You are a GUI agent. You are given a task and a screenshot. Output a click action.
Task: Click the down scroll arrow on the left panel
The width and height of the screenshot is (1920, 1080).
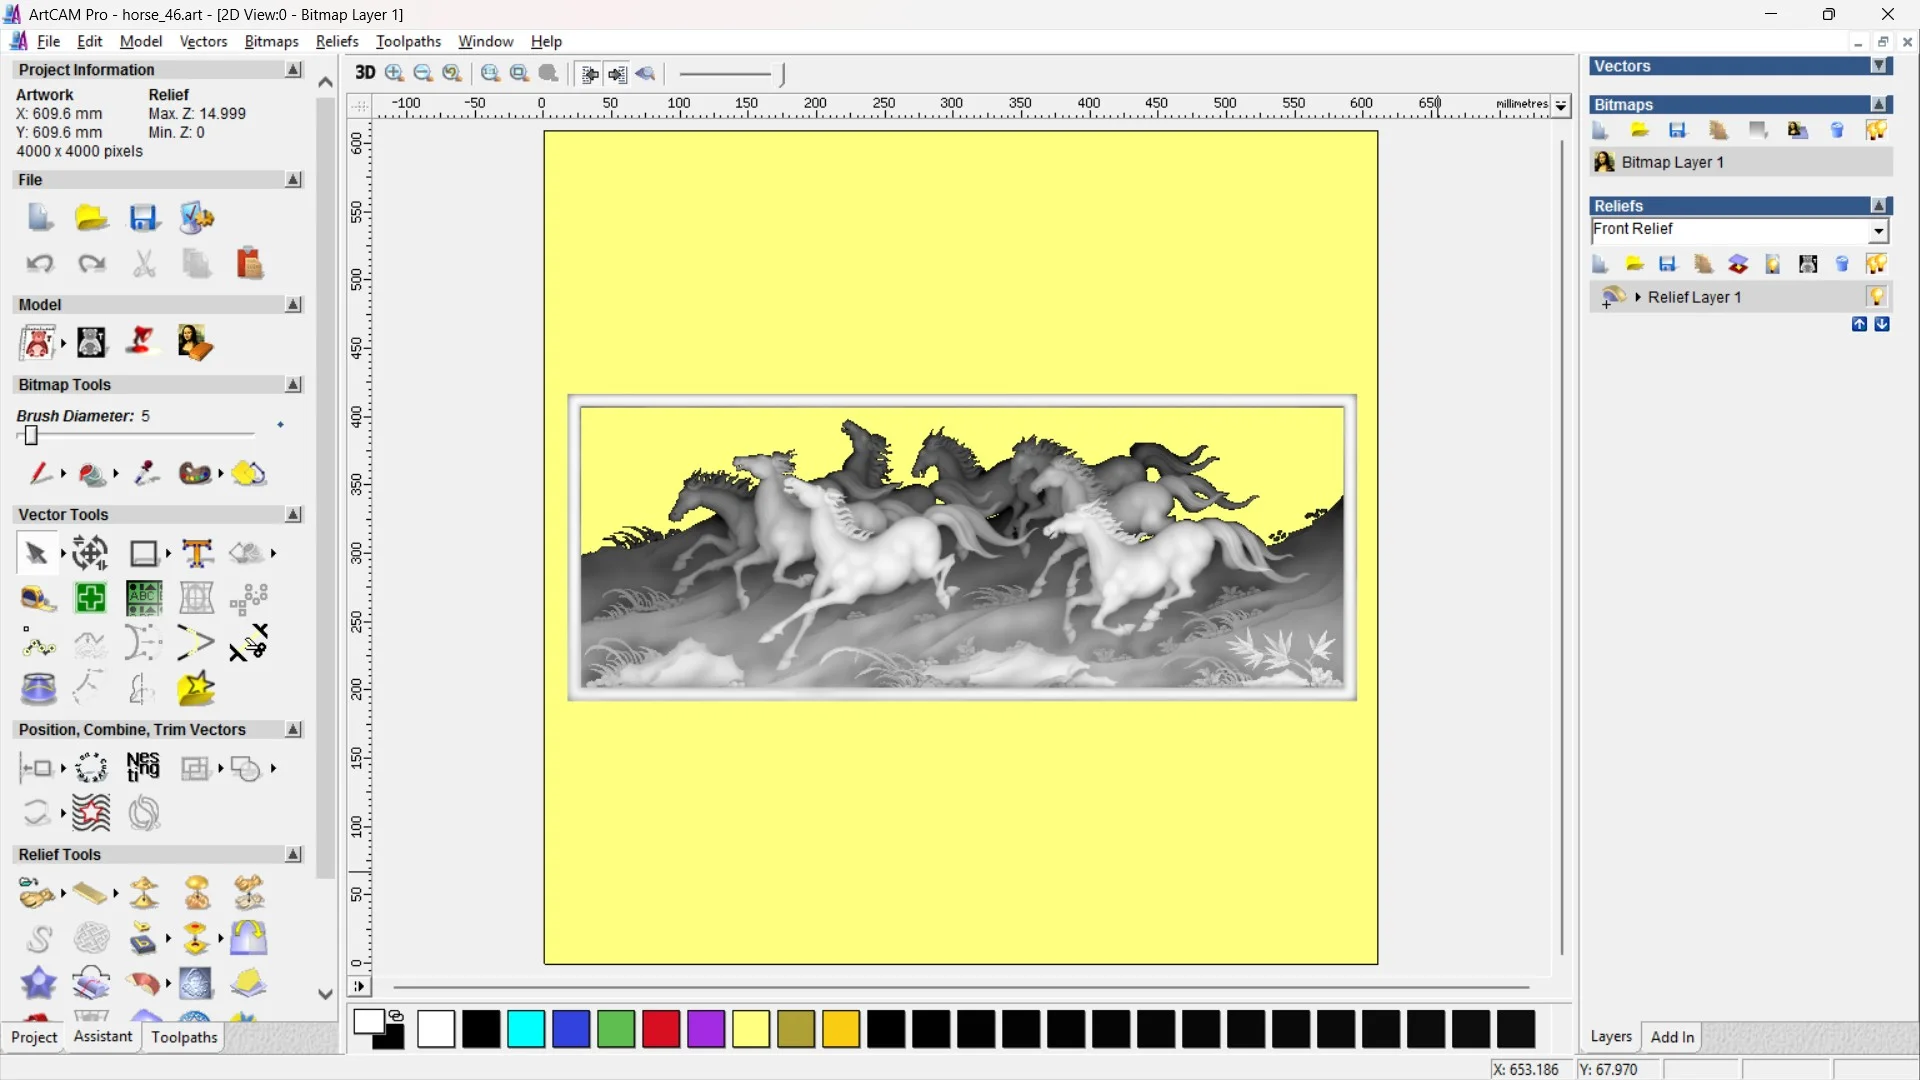pos(324,993)
